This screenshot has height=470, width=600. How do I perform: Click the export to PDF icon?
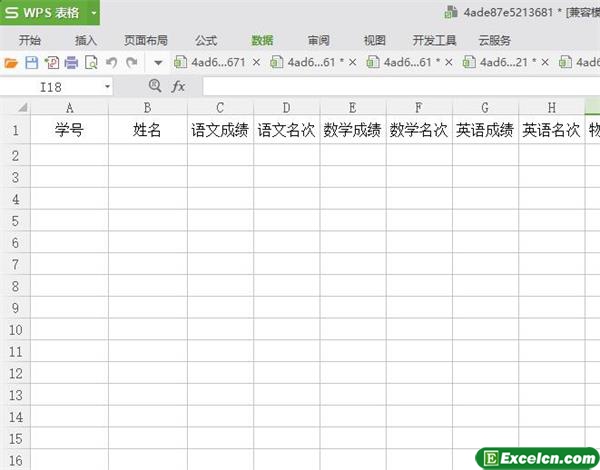click(52, 62)
